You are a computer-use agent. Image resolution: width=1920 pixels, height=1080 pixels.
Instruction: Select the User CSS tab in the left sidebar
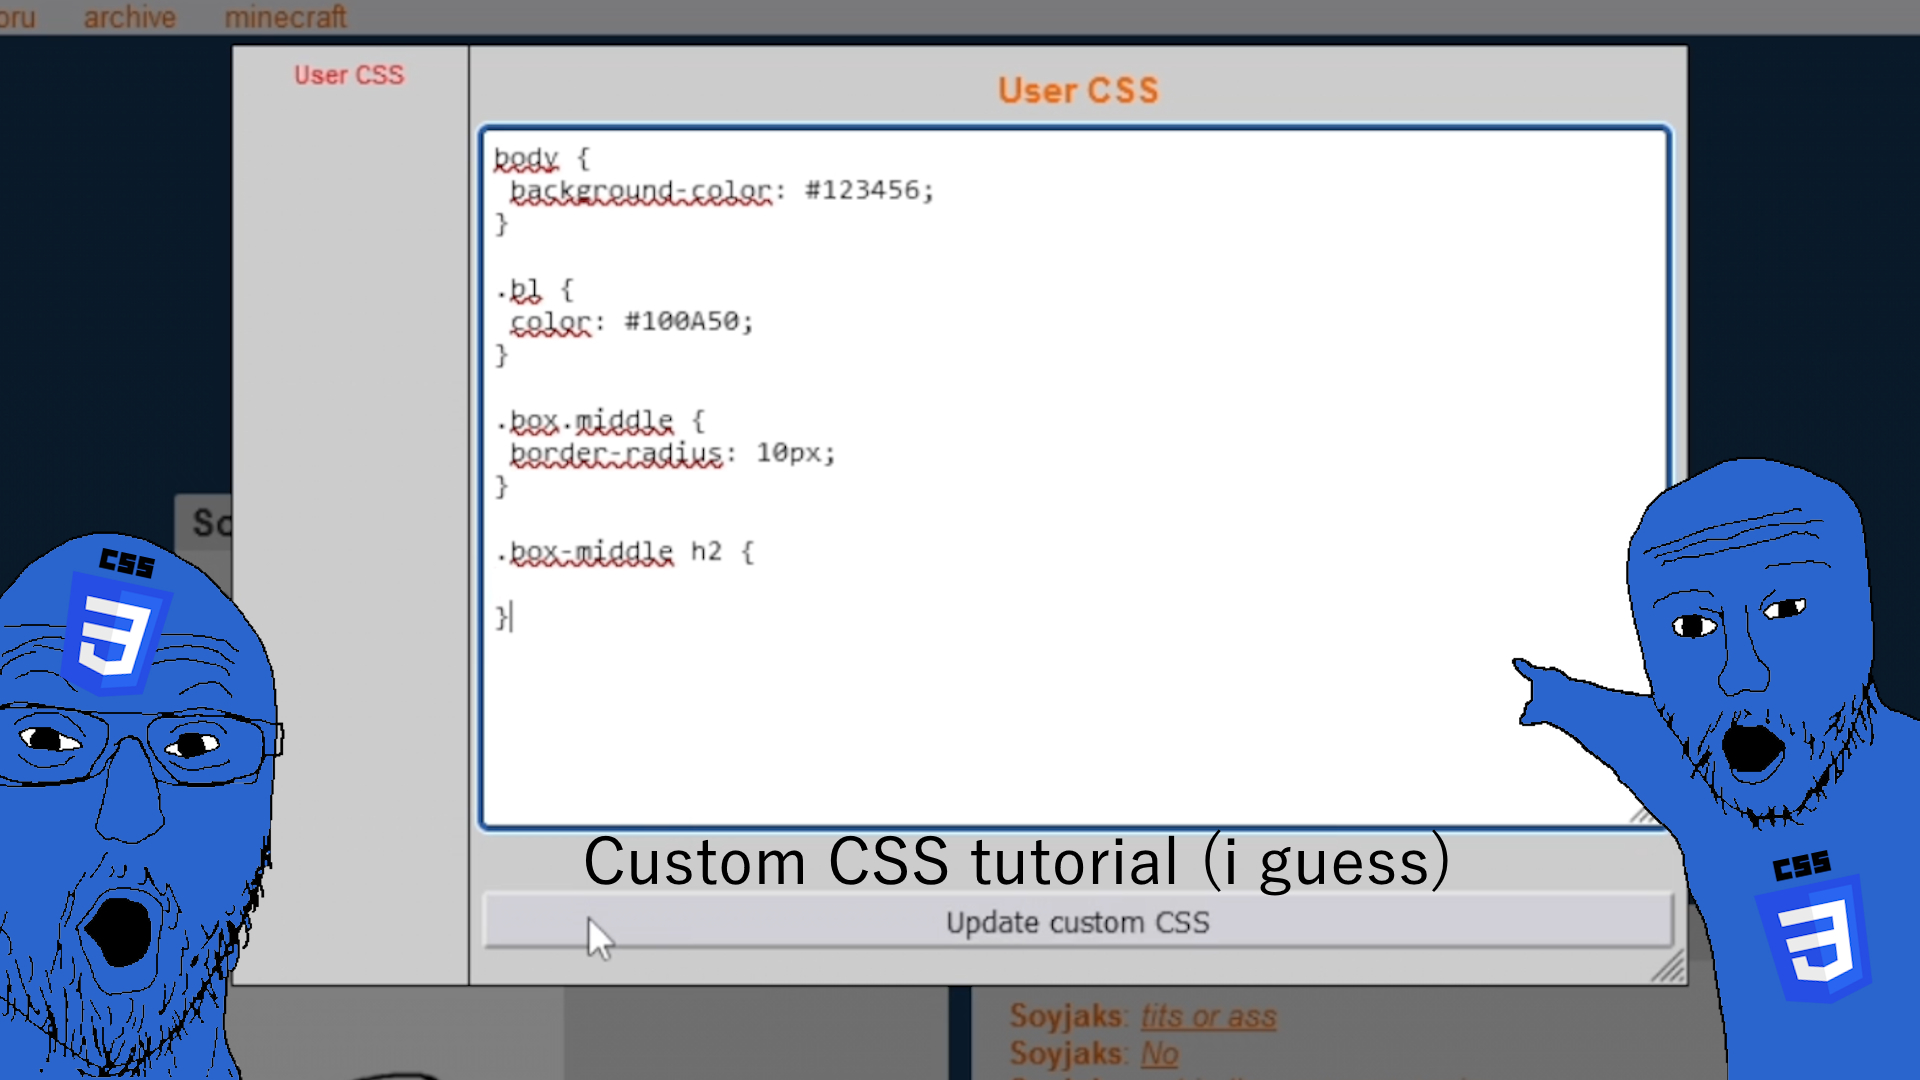point(349,75)
